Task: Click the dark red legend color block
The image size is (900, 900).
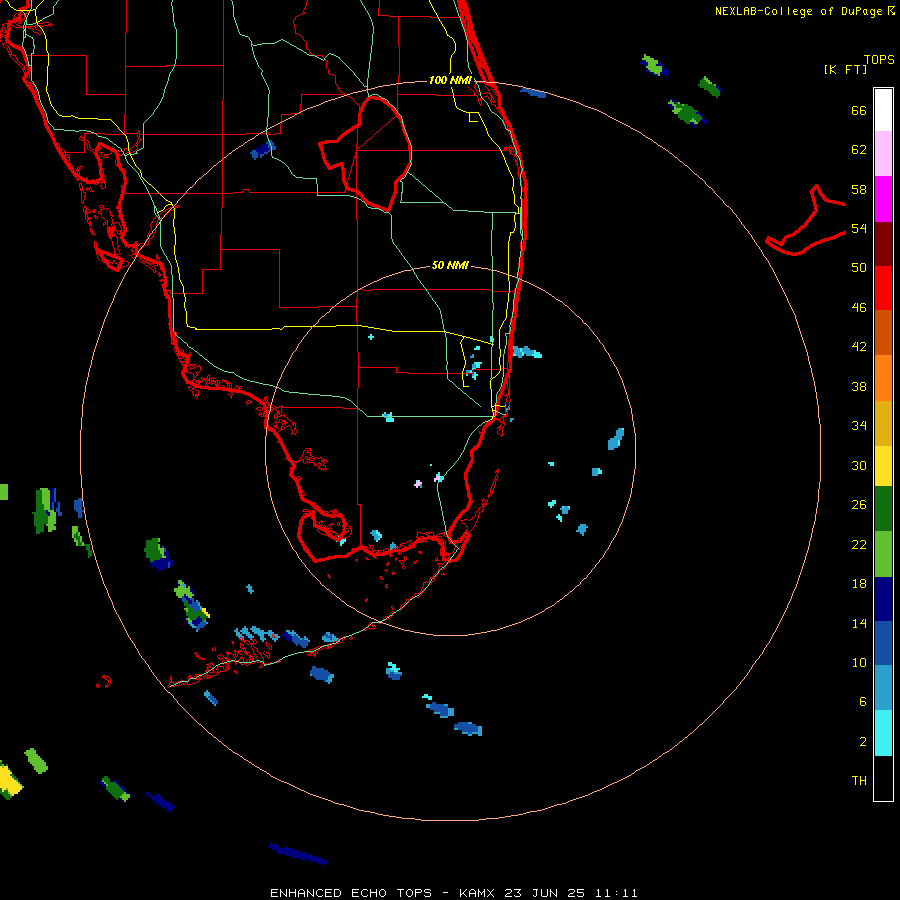Action: point(883,244)
